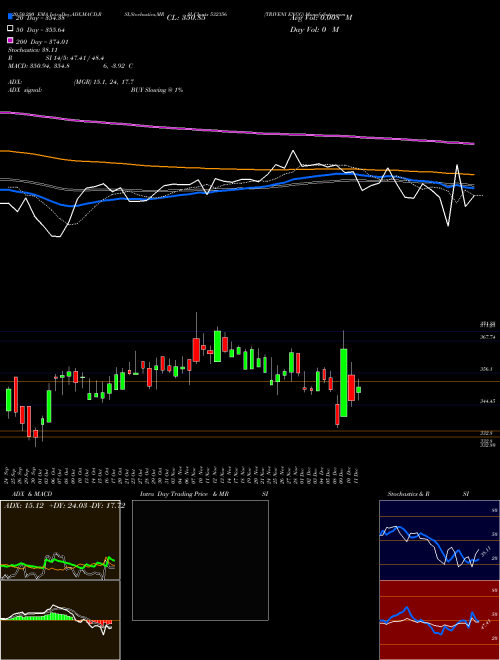The image size is (500, 660).
Task: Click the last green candlestick on the chart
Action: click(x=359, y=390)
